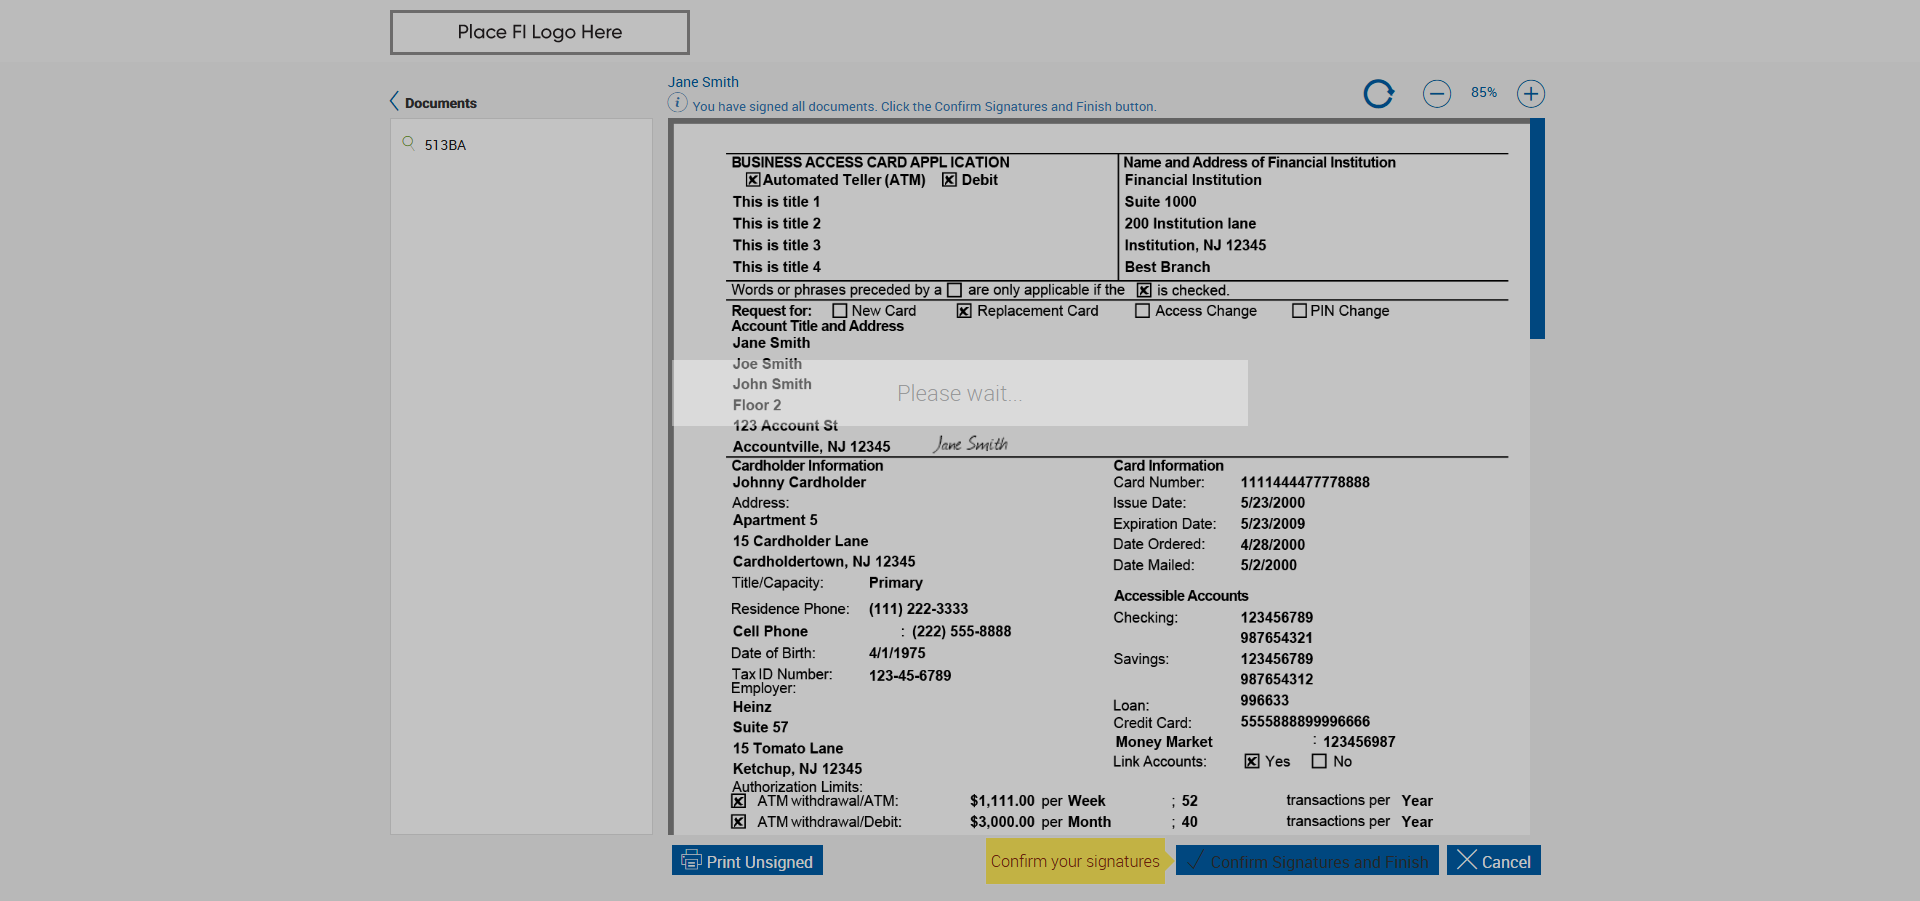Check the New Card checkbox

840,311
